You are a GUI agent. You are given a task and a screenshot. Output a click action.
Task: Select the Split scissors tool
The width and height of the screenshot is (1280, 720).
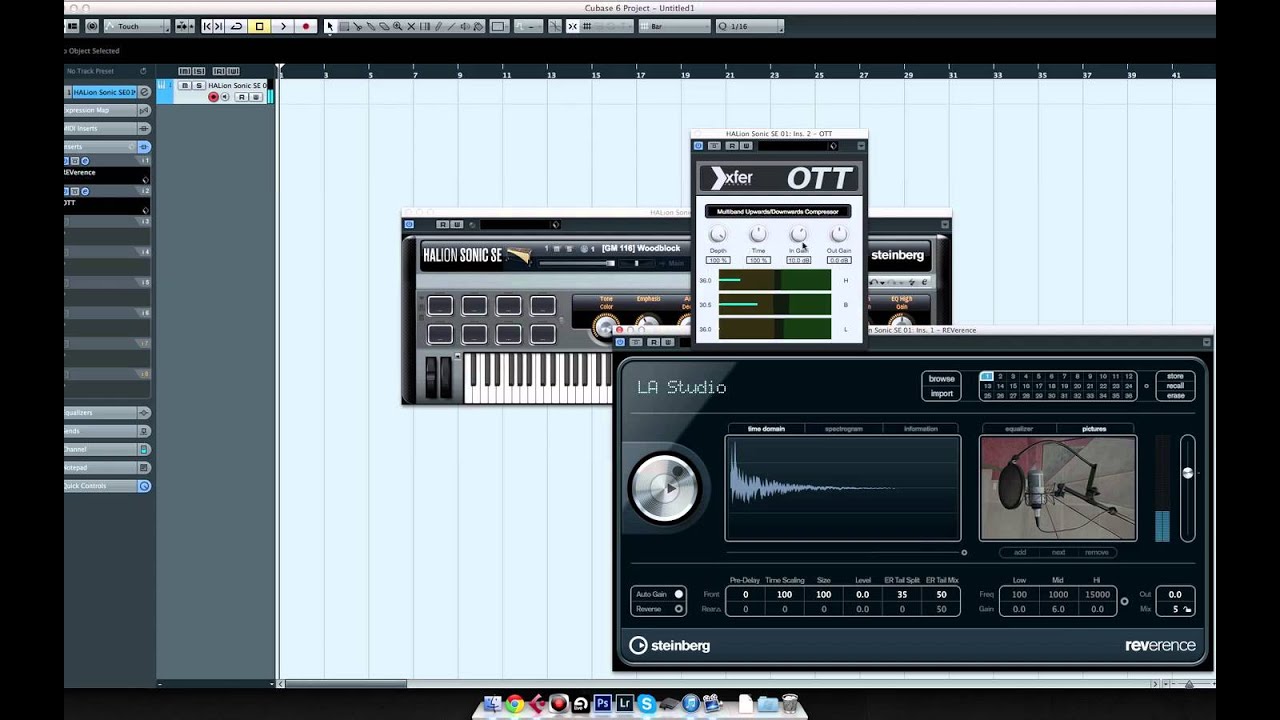pos(357,26)
